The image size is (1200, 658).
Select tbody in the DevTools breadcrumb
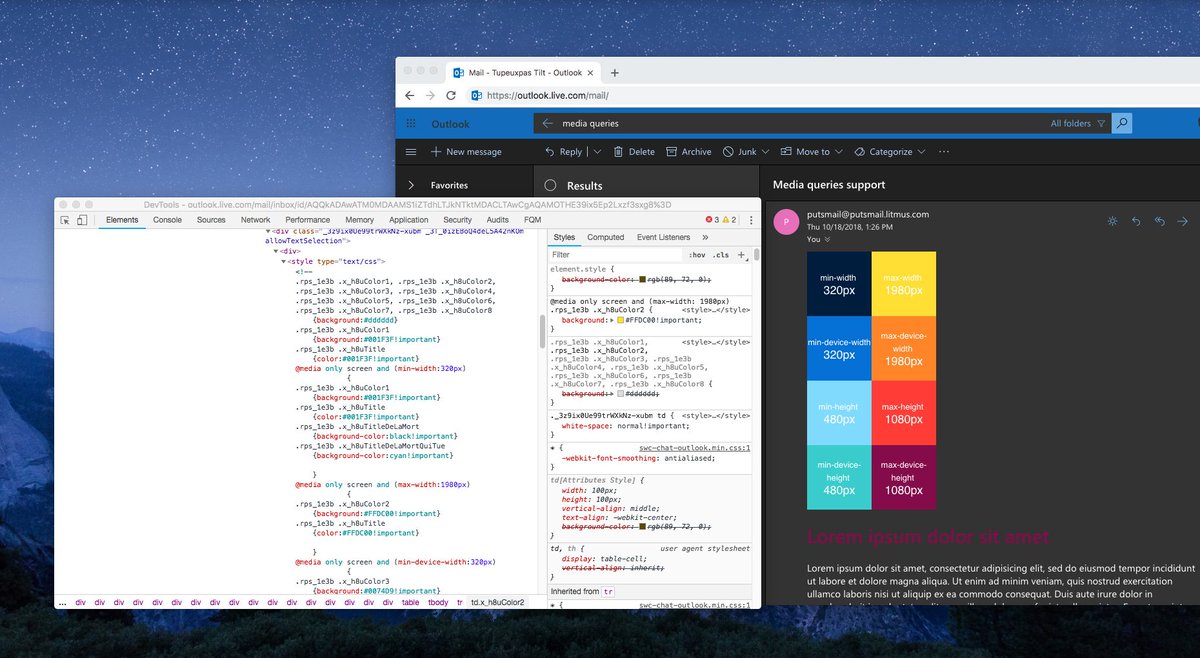(x=438, y=602)
